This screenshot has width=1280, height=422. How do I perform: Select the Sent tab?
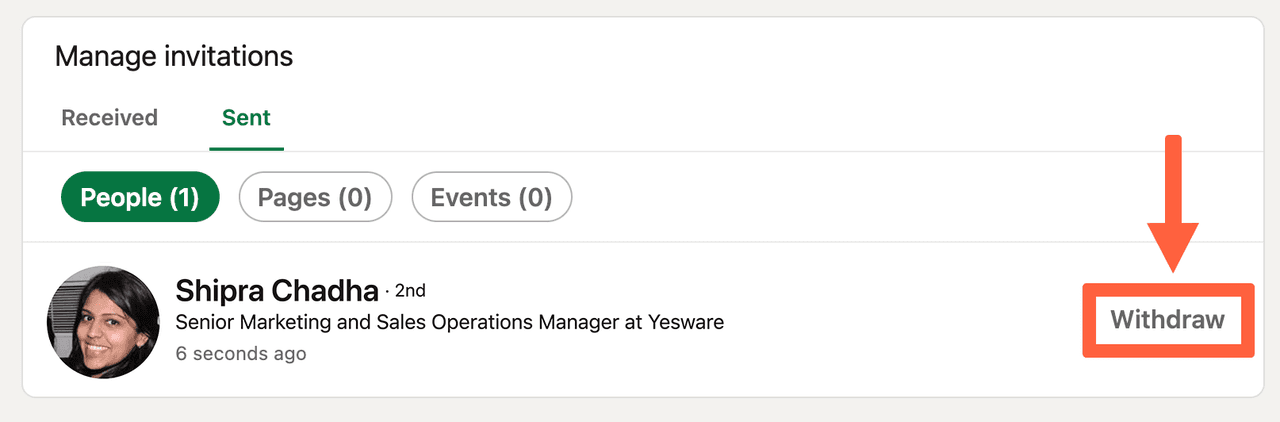[x=246, y=118]
